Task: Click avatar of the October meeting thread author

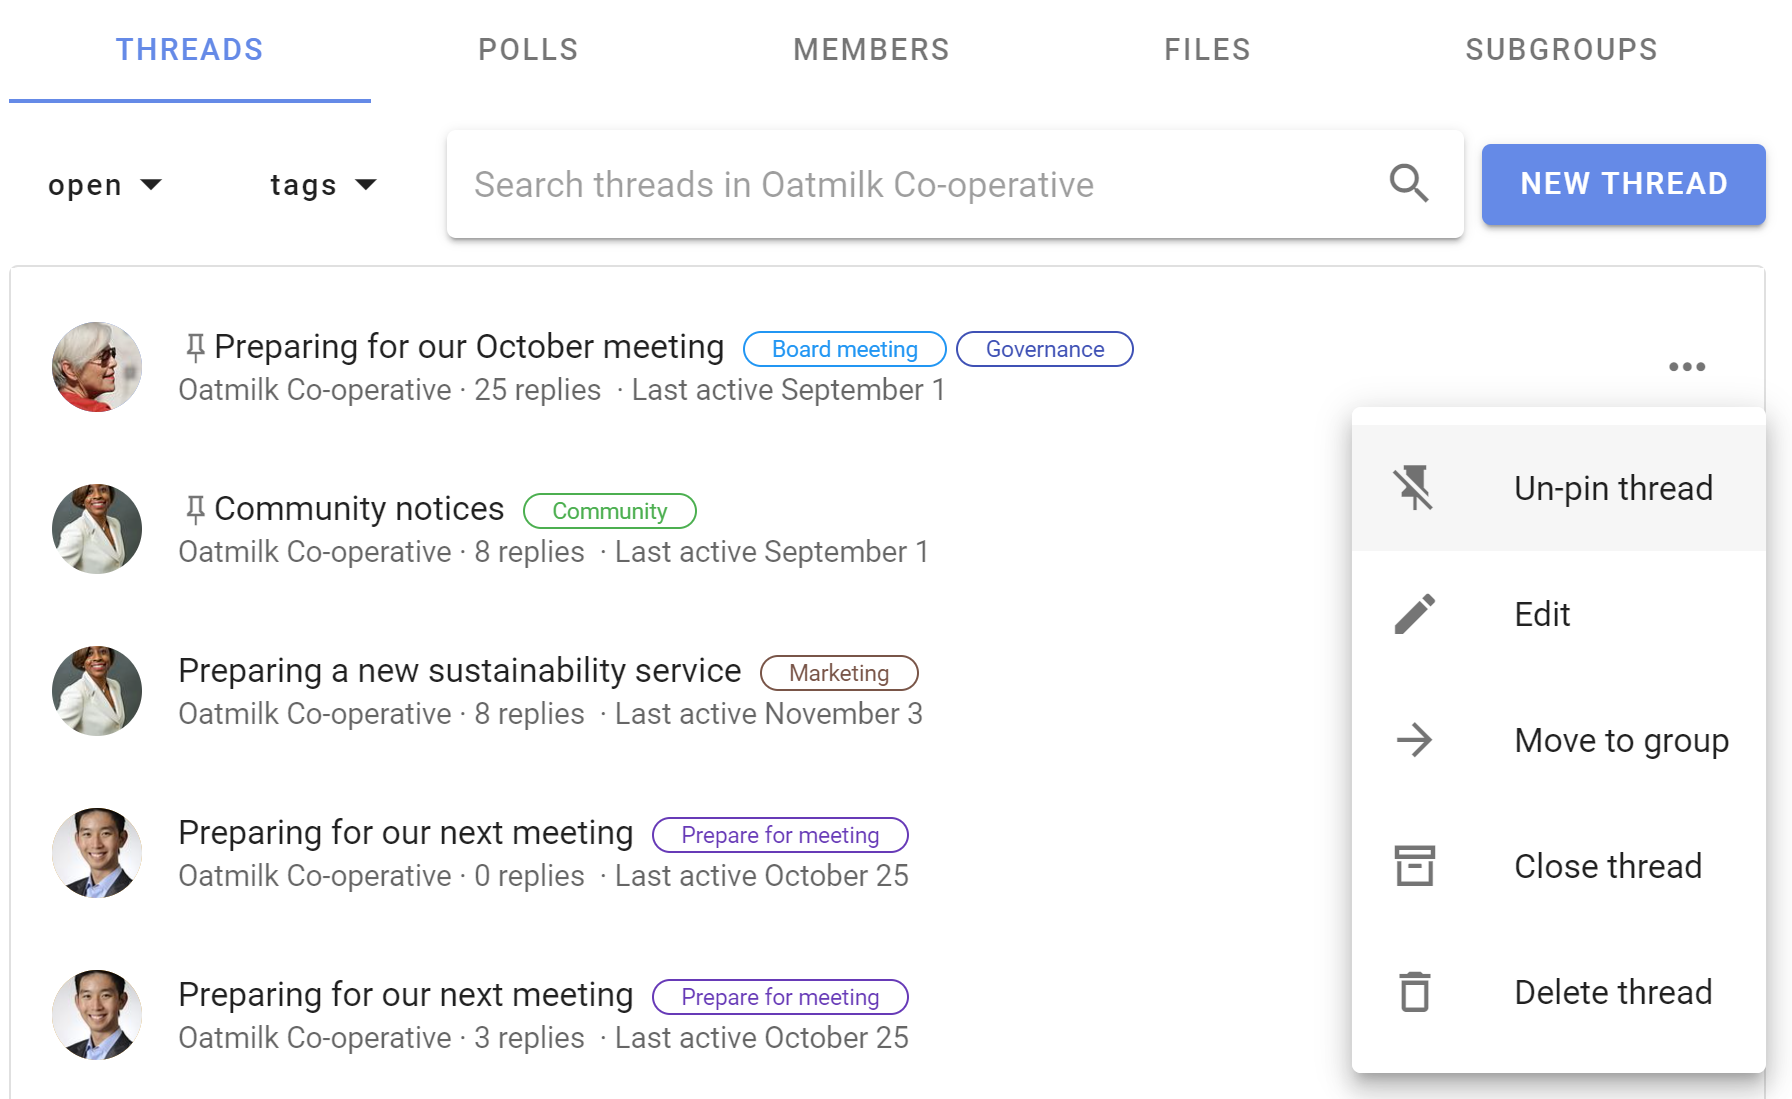Action: (x=96, y=367)
